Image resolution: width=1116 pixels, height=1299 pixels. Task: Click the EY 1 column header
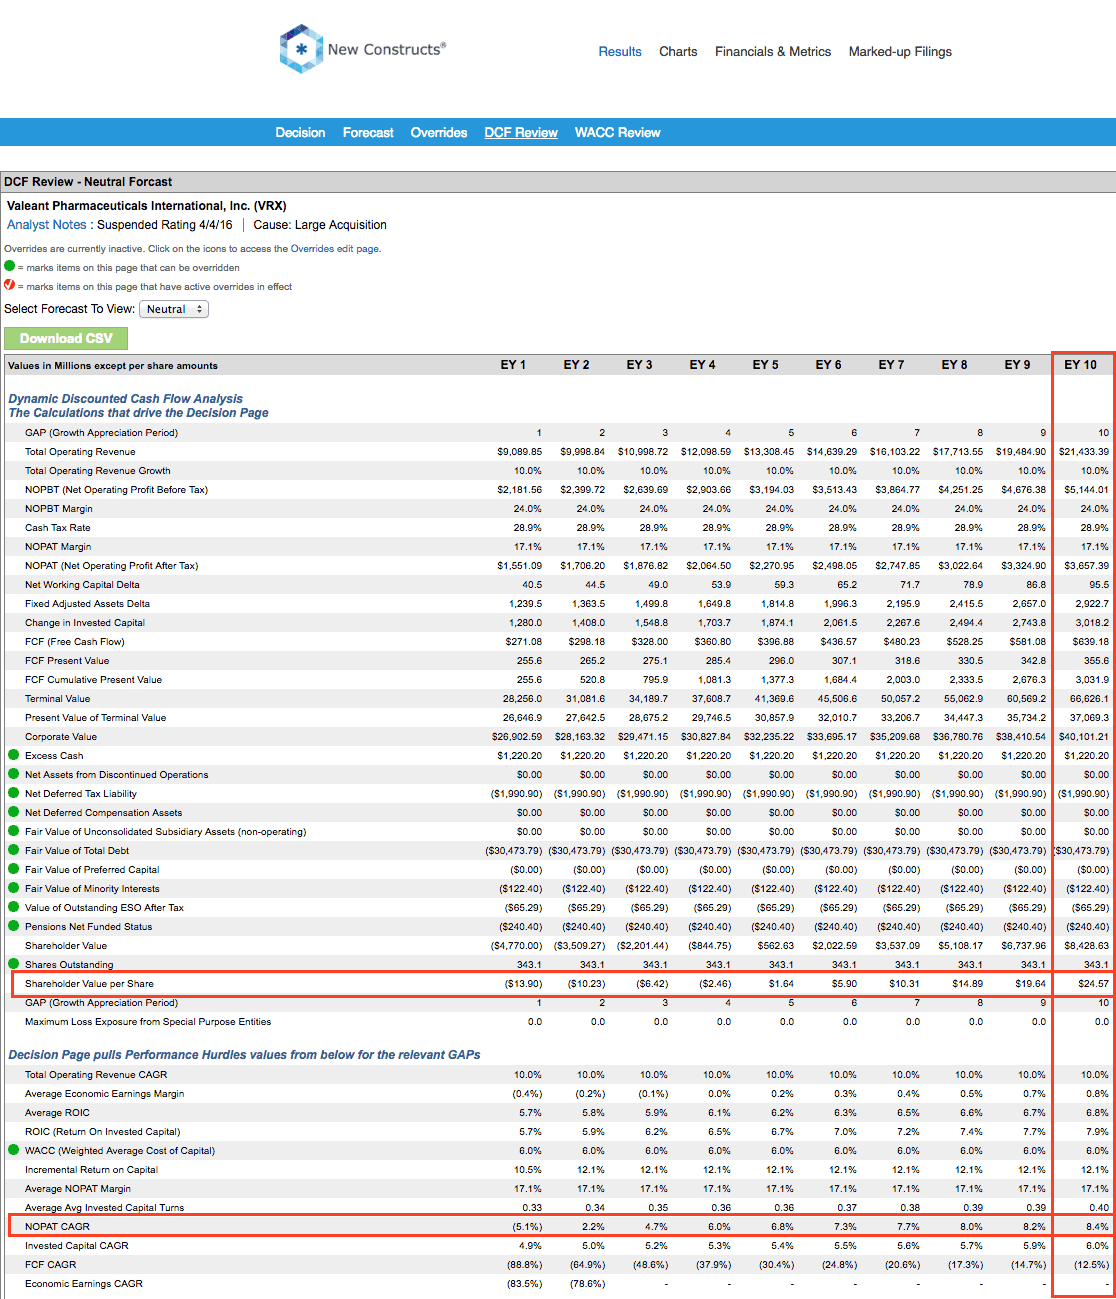tap(513, 365)
